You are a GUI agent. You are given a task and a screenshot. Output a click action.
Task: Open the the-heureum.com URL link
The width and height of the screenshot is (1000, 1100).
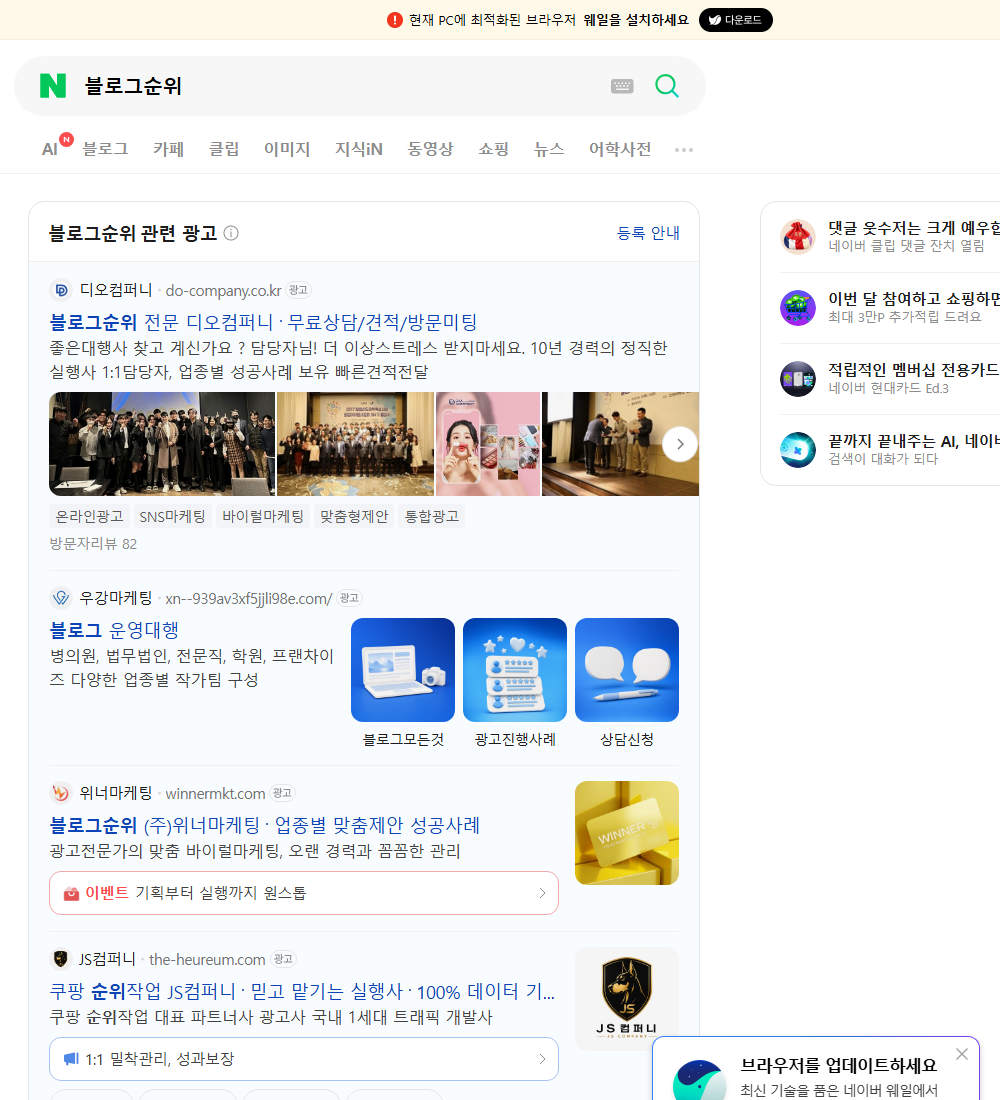(207, 959)
